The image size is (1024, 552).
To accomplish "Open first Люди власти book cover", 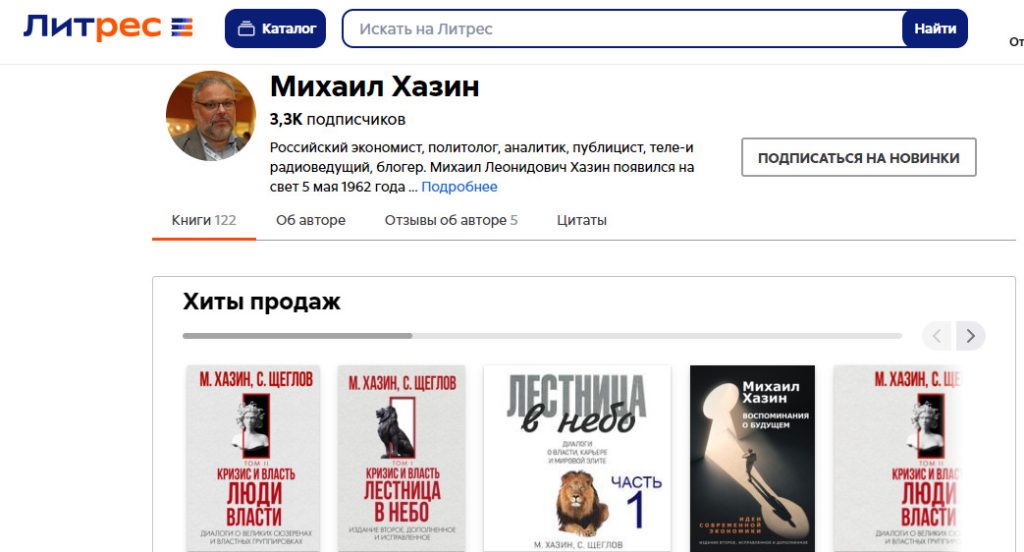I will point(253,459).
